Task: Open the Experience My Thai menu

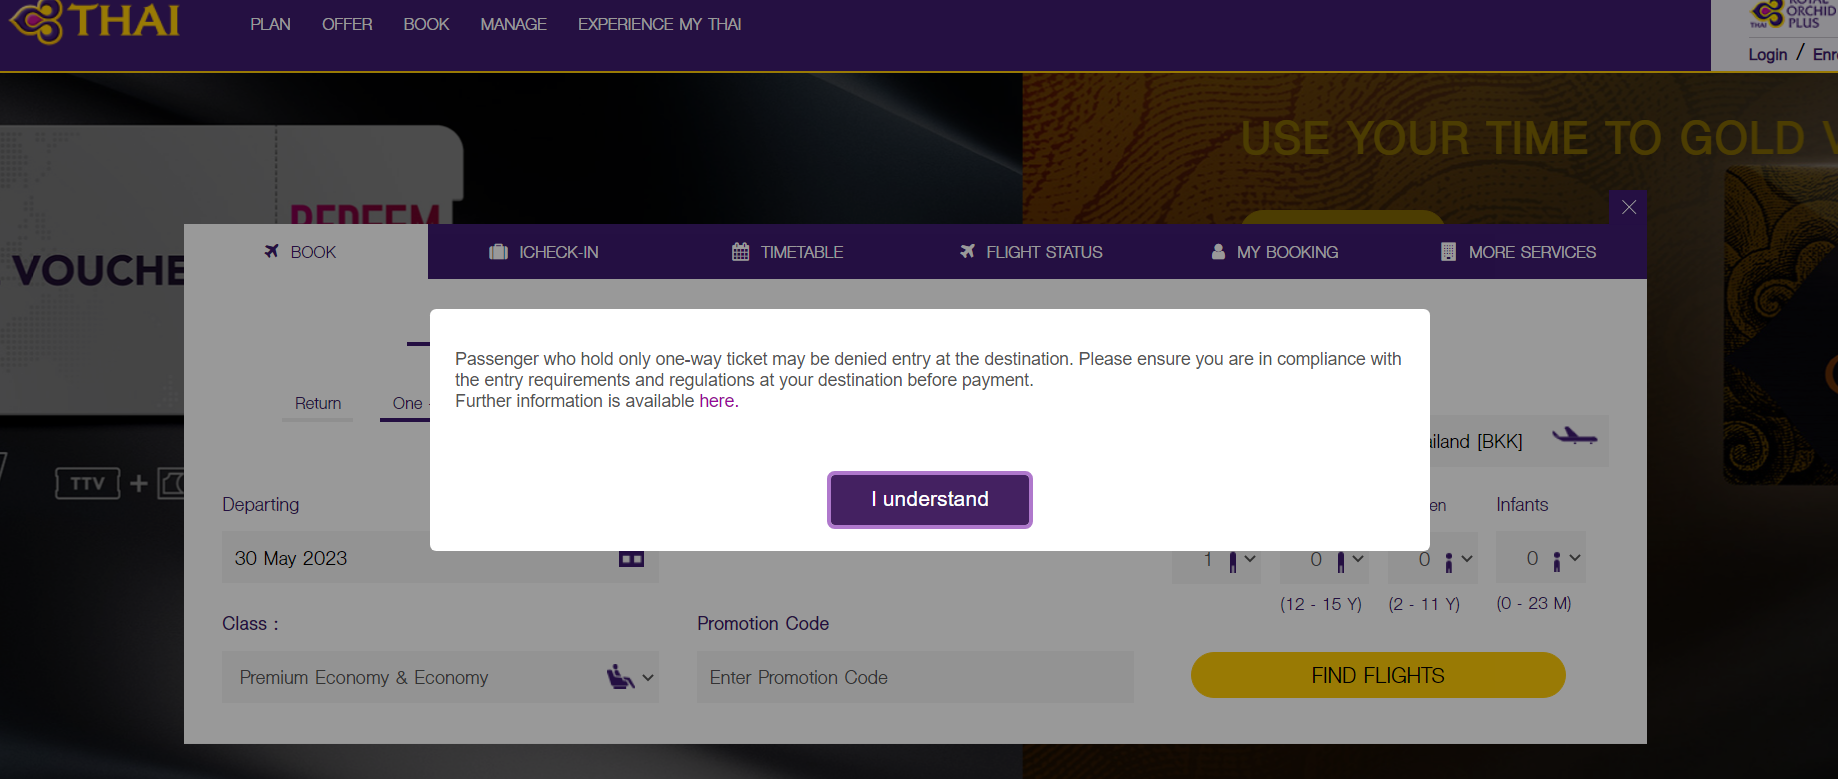Action: click(x=659, y=24)
